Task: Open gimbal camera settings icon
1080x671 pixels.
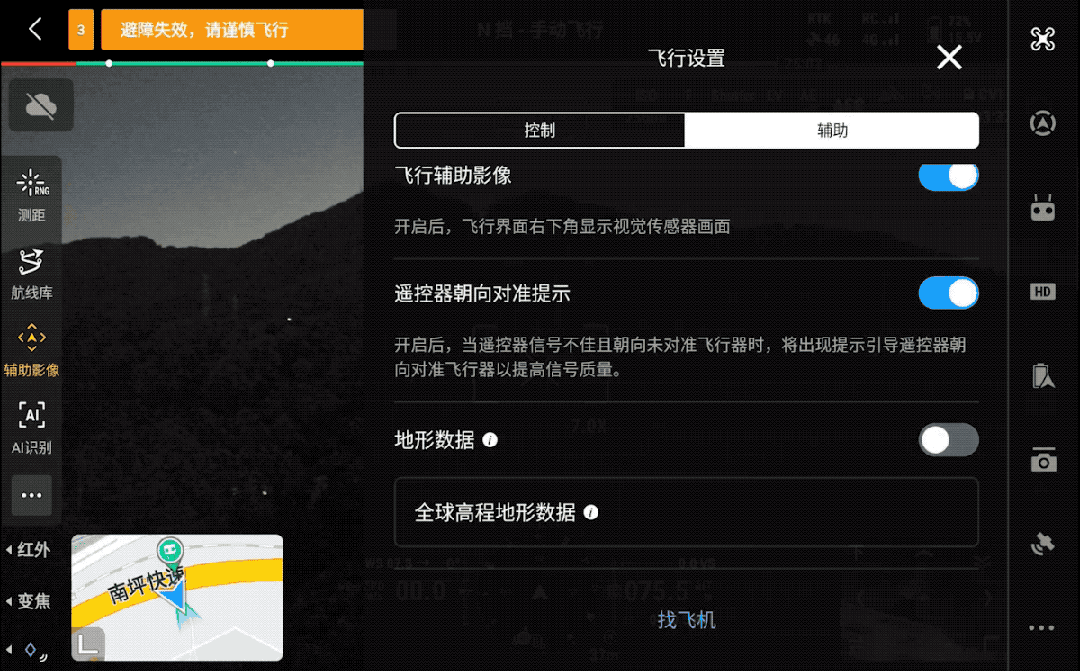Action: (x=1042, y=460)
